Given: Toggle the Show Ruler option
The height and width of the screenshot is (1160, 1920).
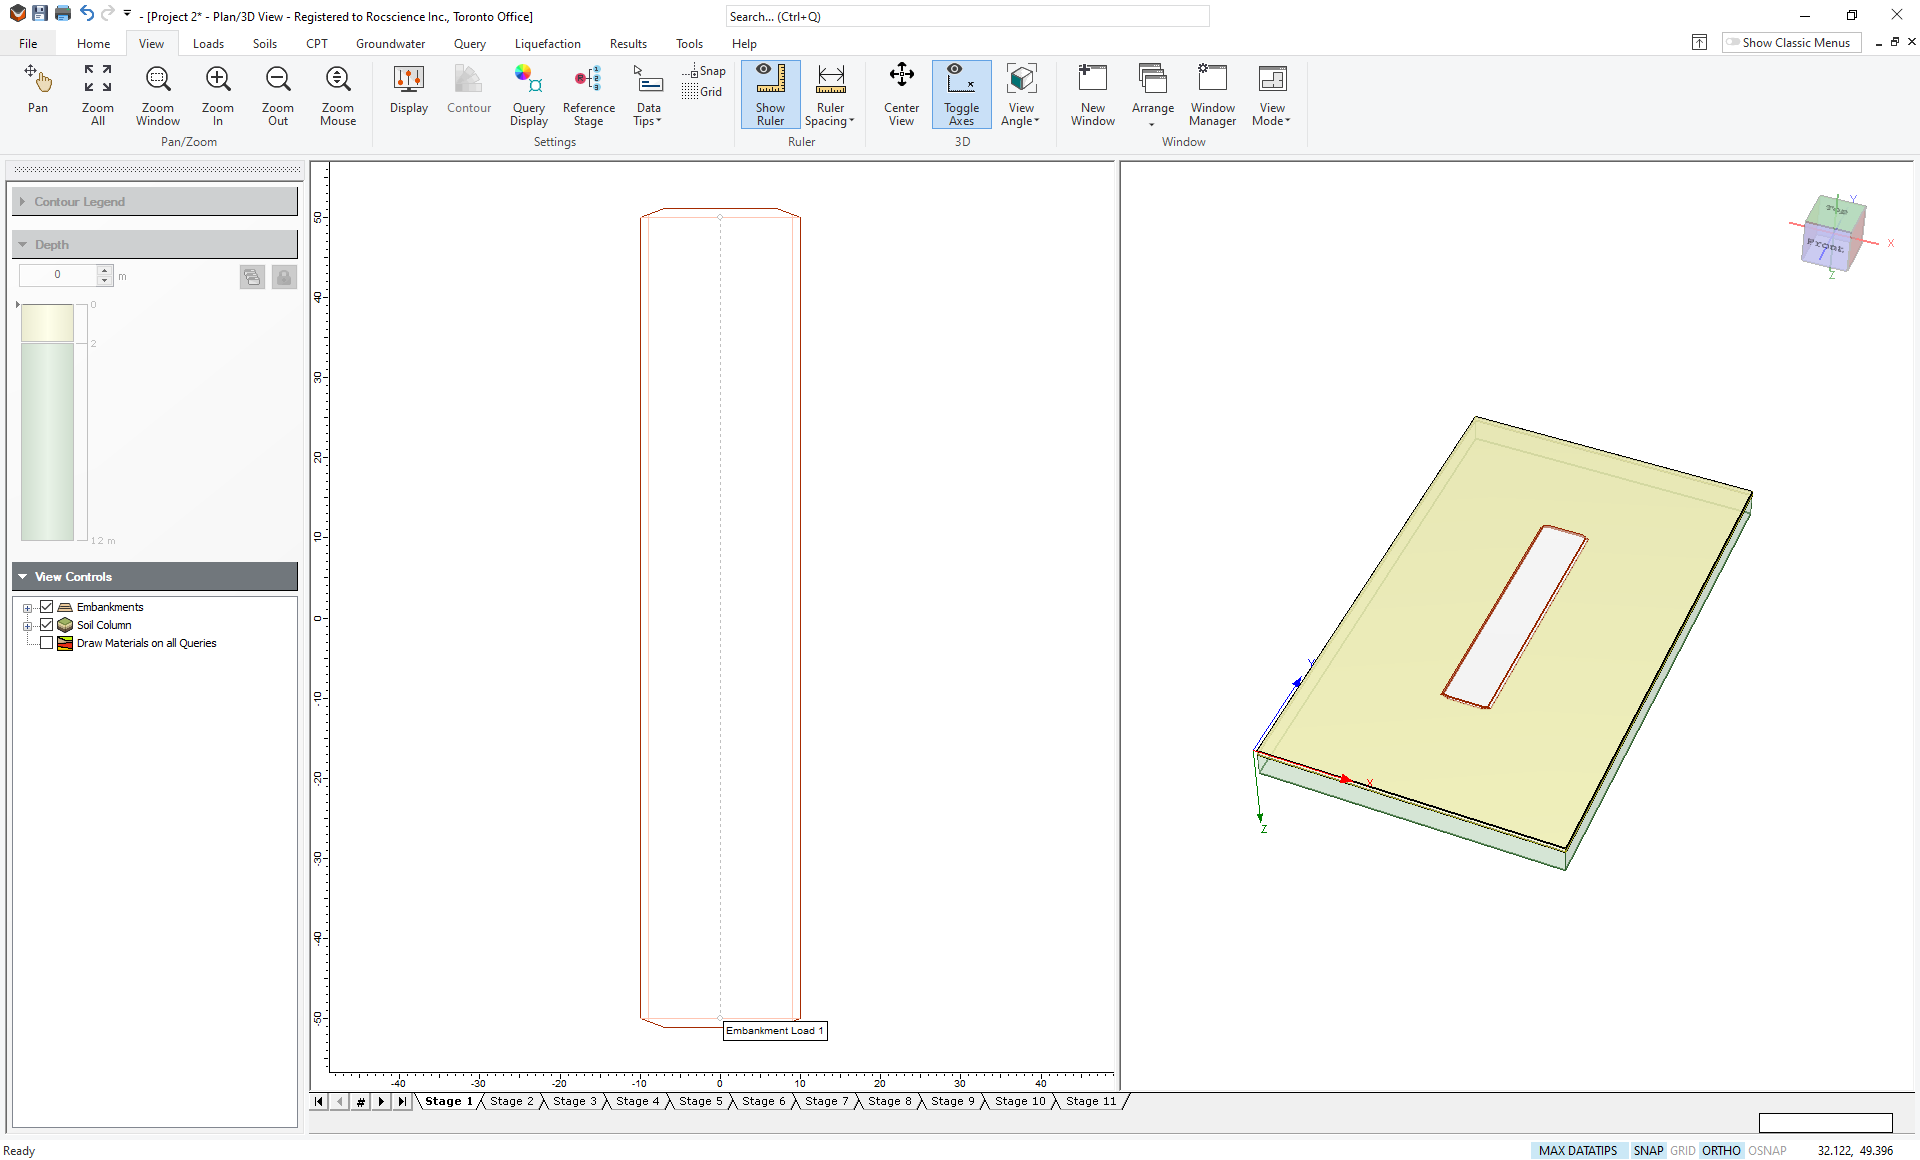Looking at the screenshot, I should coord(769,93).
